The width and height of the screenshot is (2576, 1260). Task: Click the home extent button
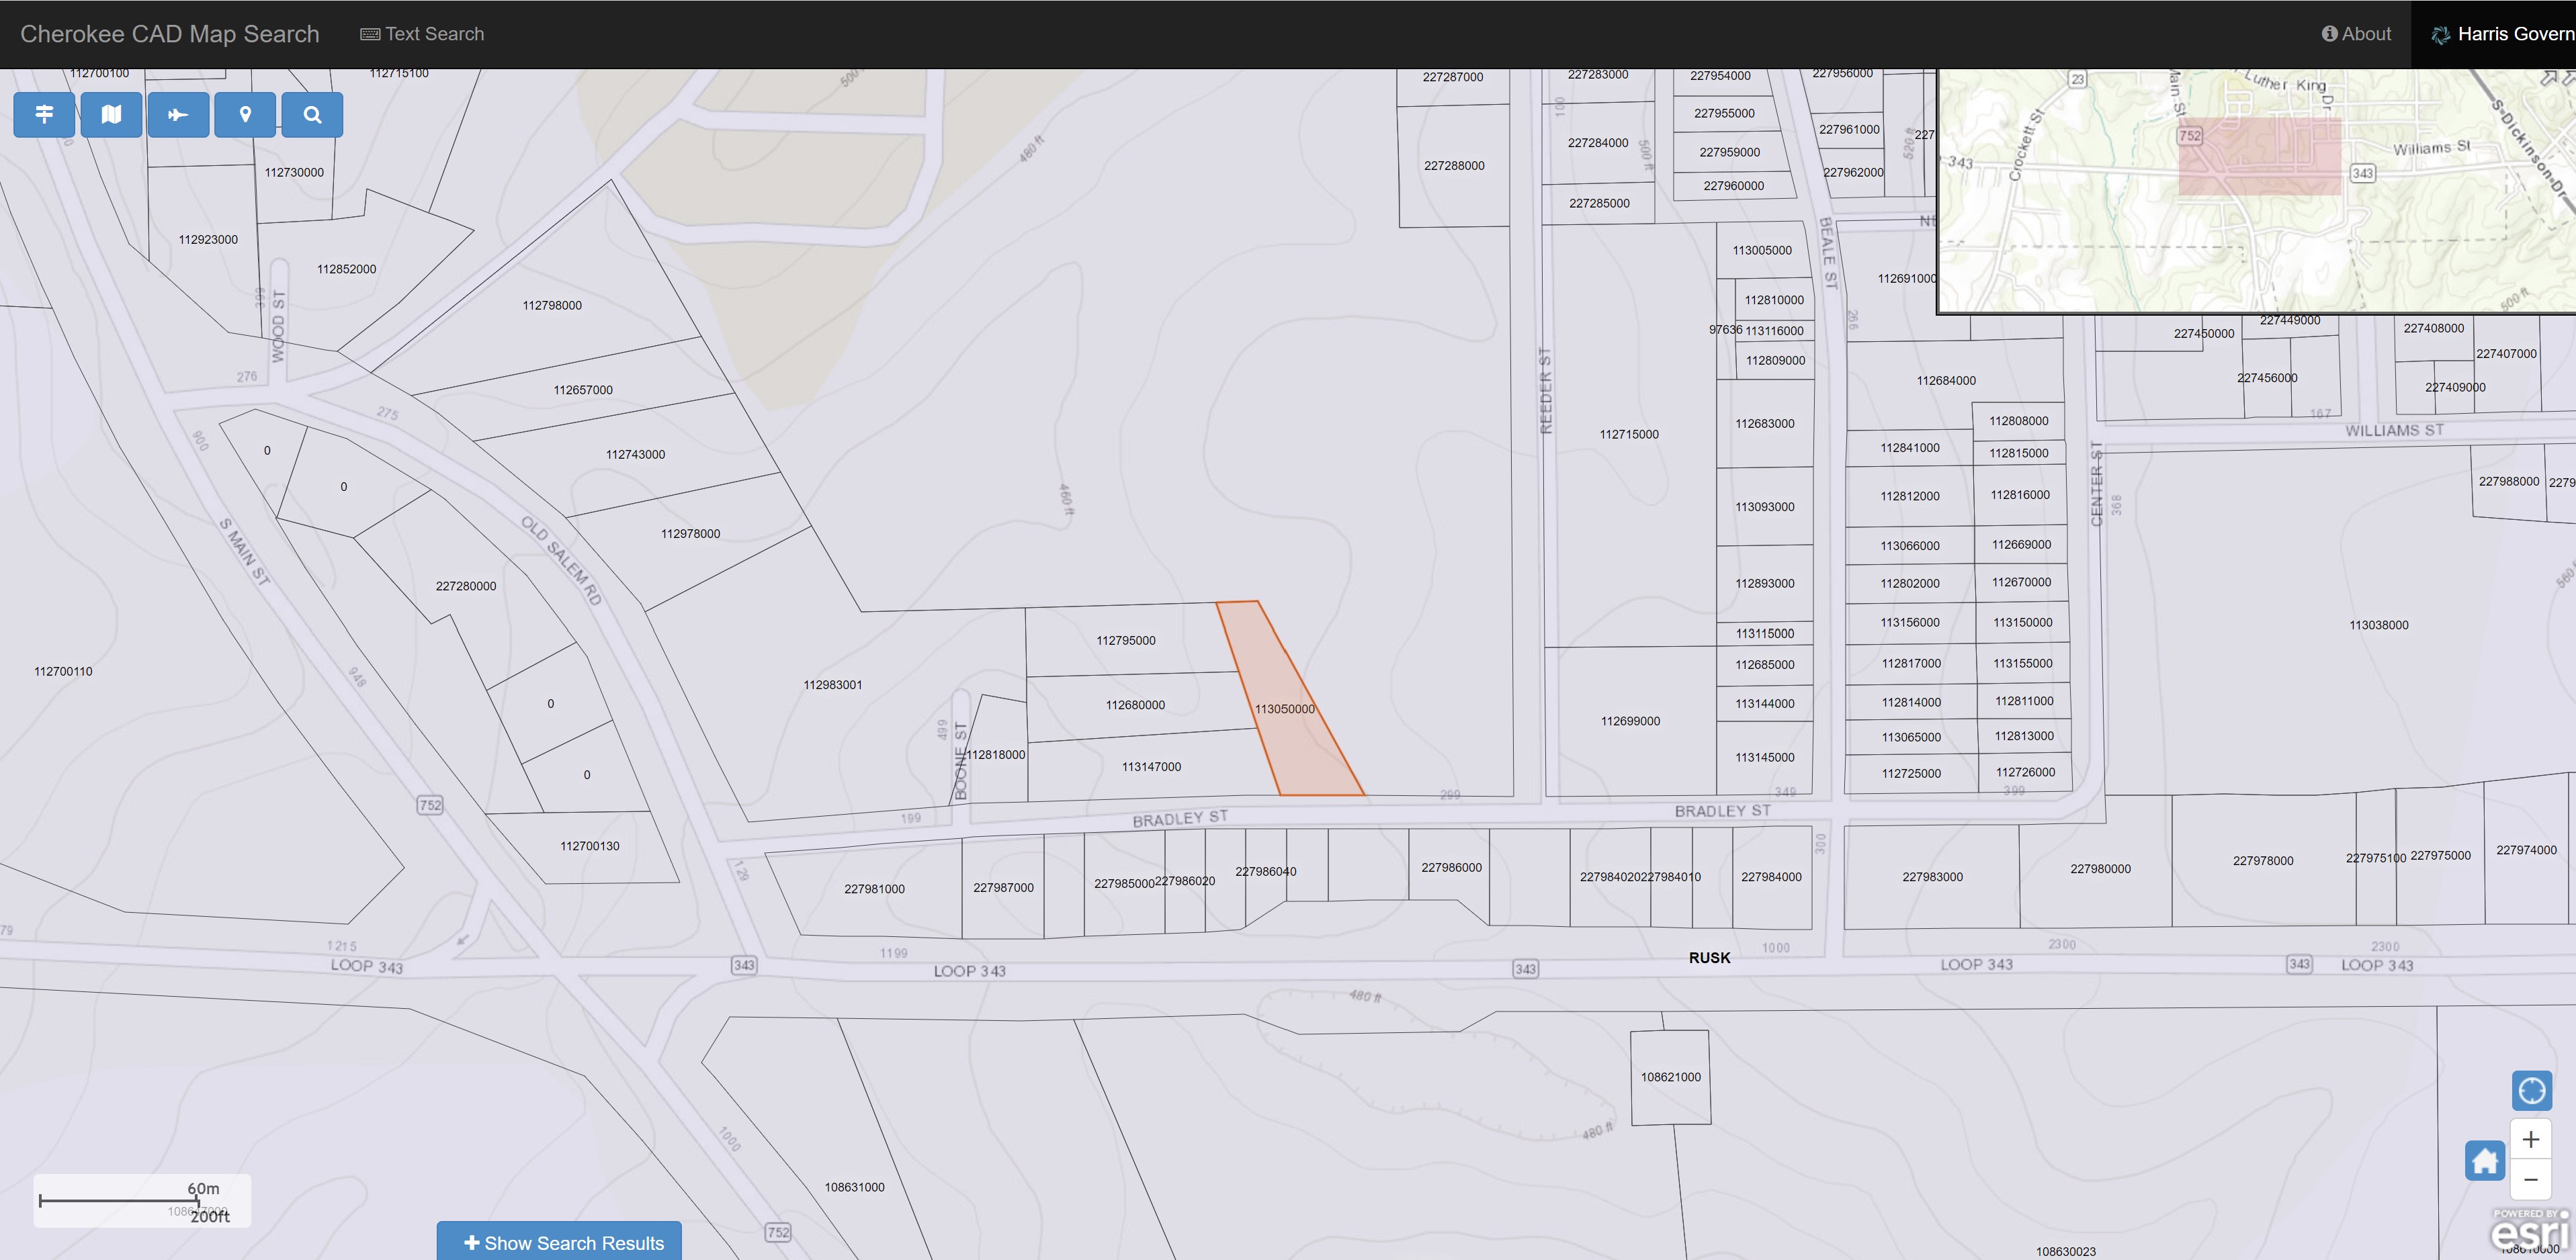(x=2484, y=1161)
